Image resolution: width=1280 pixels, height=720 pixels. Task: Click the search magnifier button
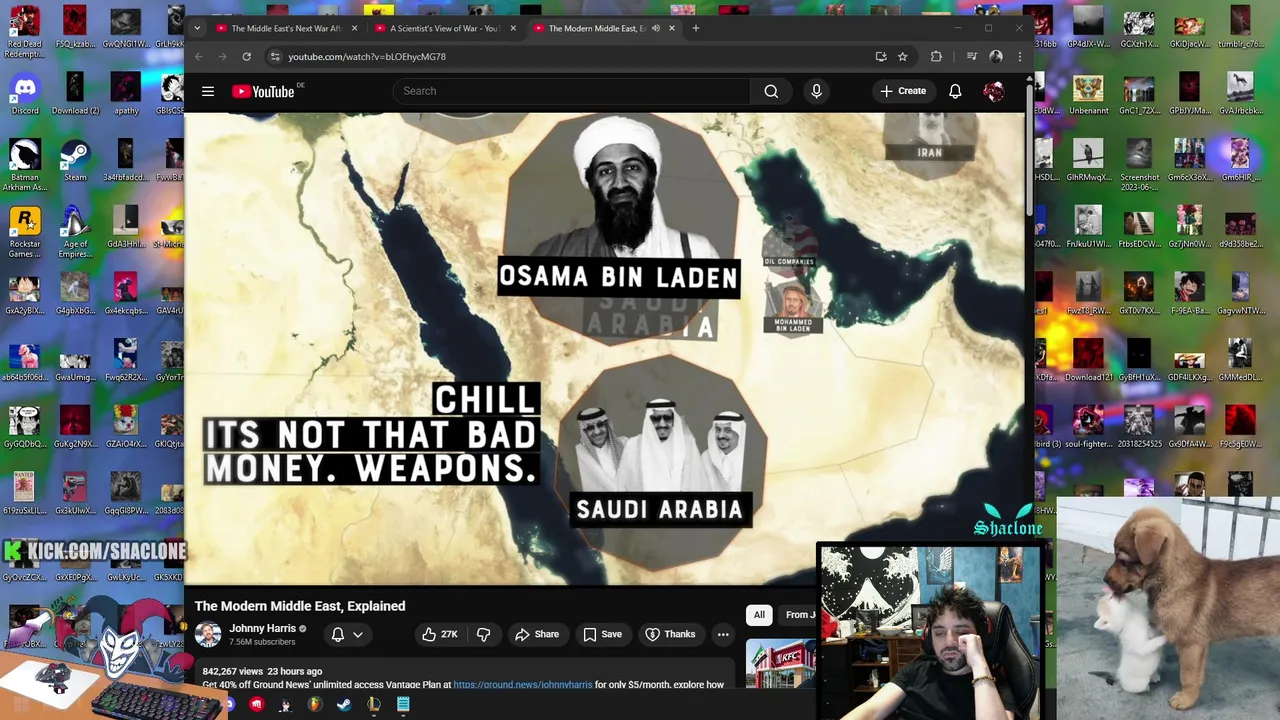tap(771, 91)
